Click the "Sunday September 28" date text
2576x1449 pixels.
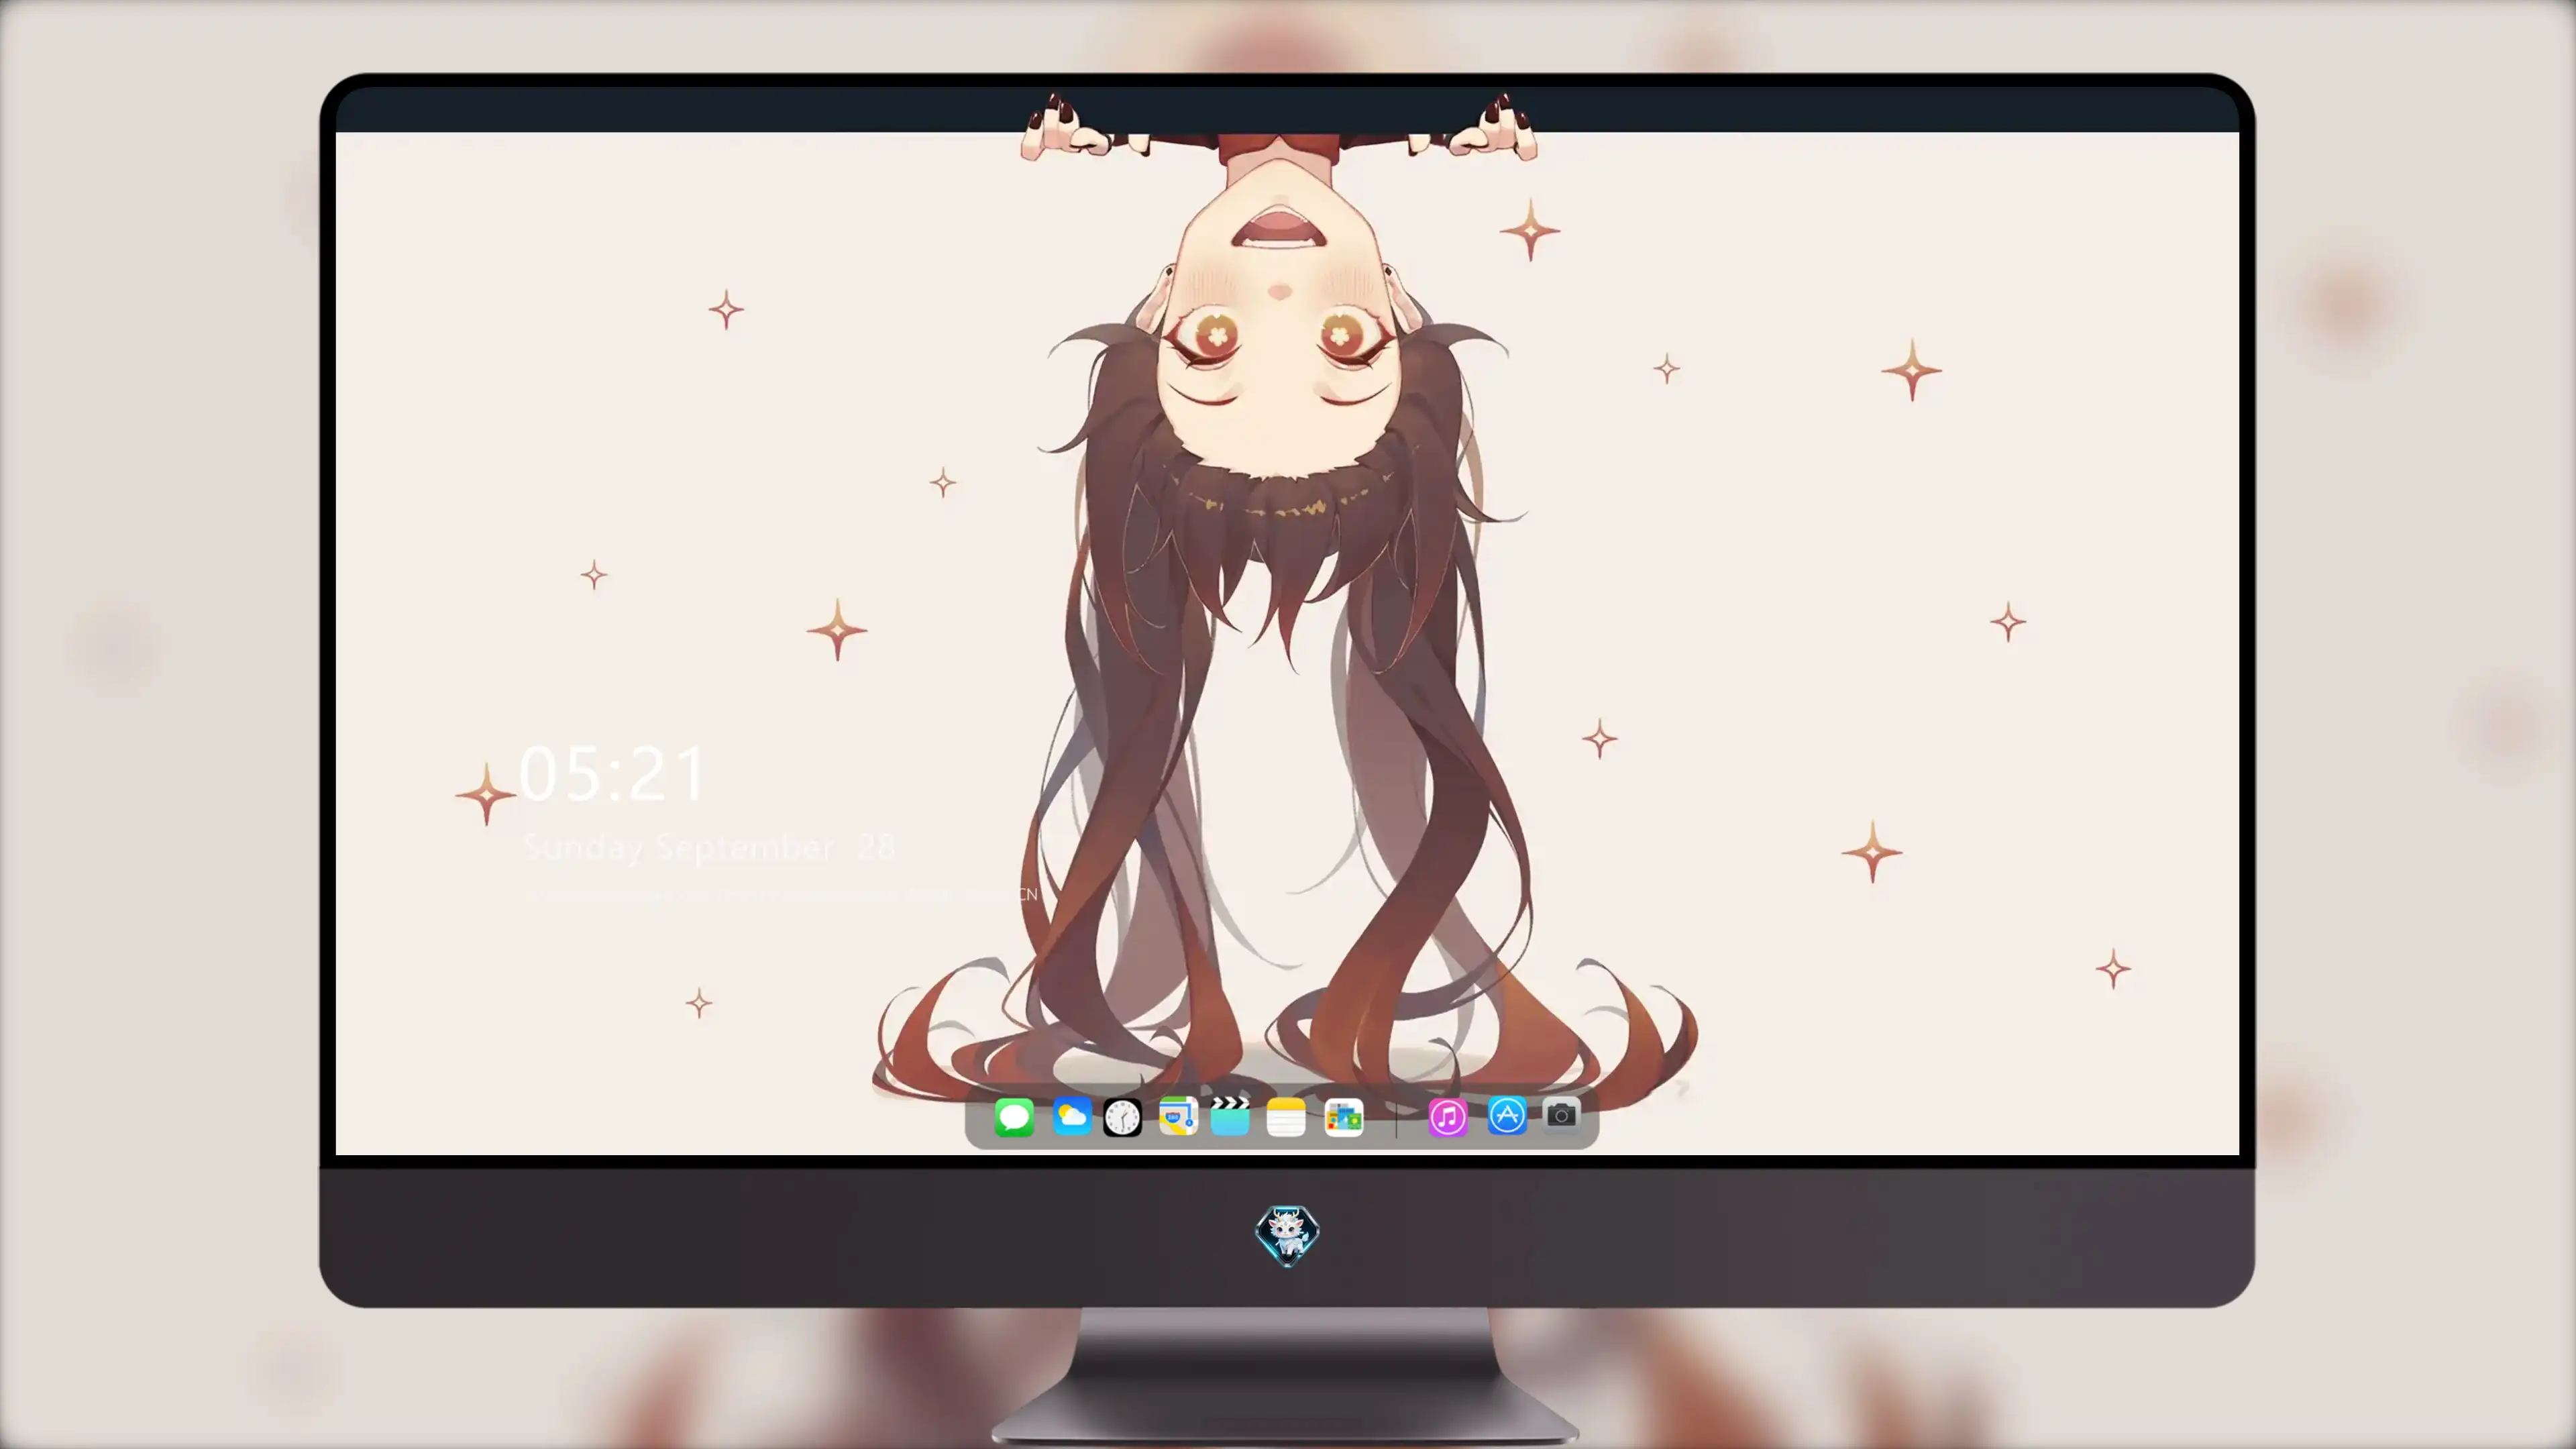709,848
